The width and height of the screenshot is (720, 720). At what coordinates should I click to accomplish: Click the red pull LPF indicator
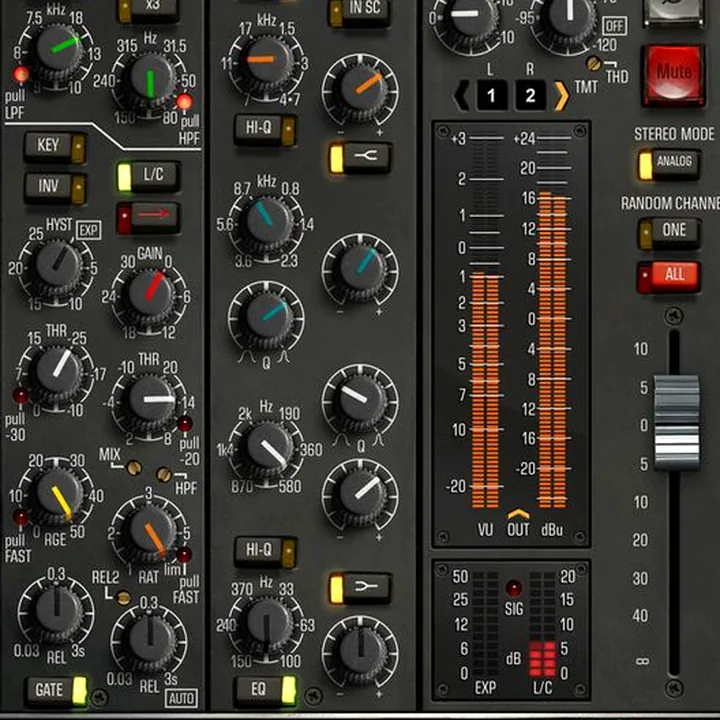[21, 74]
